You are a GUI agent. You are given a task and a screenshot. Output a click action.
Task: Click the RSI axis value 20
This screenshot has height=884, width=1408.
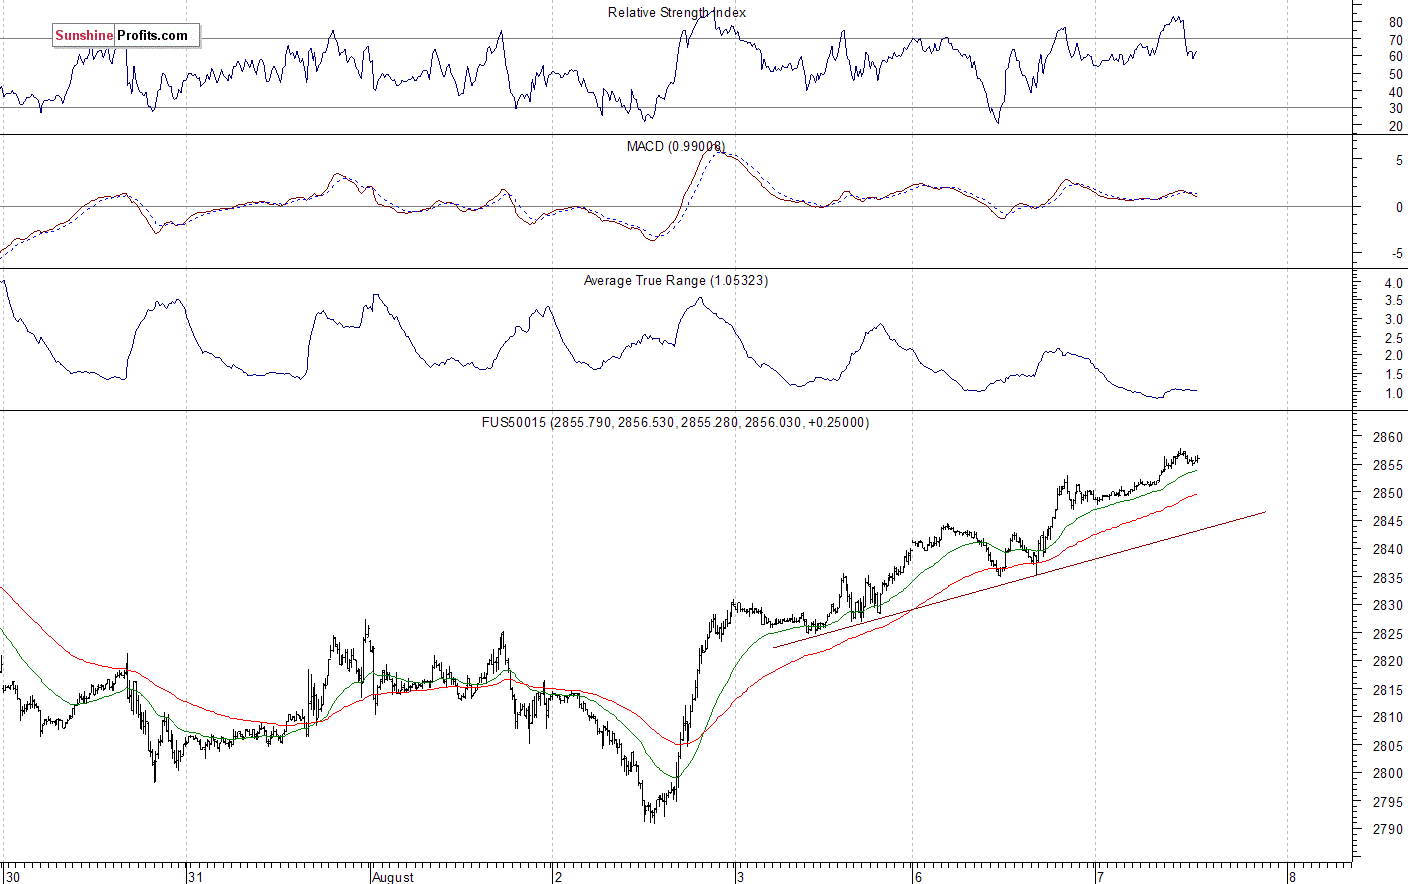1395,126
